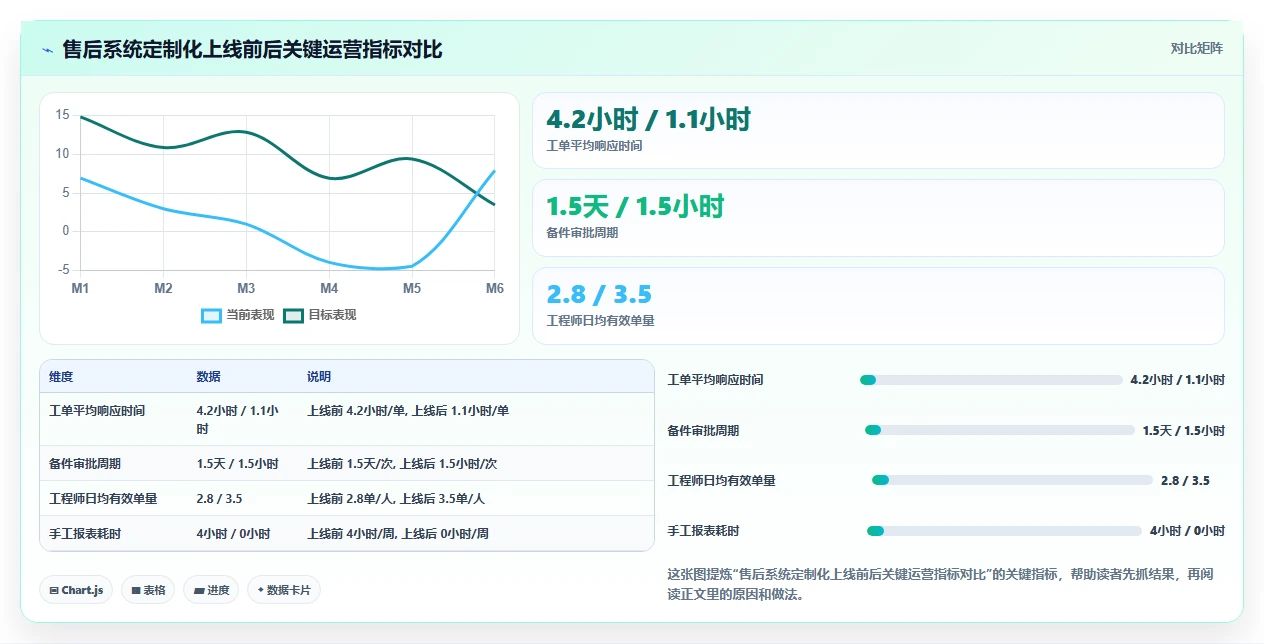Click table cell 工程师日均有效单量
The height and width of the screenshot is (644, 1264).
103,498
